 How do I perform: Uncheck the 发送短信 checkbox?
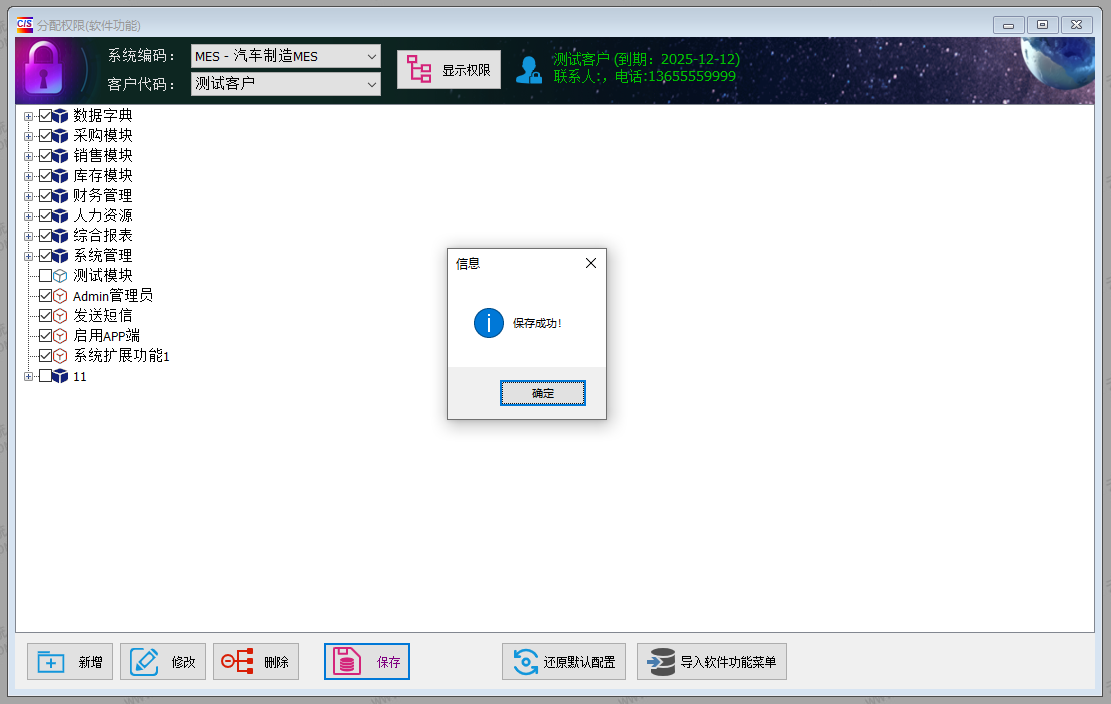click(x=45, y=315)
